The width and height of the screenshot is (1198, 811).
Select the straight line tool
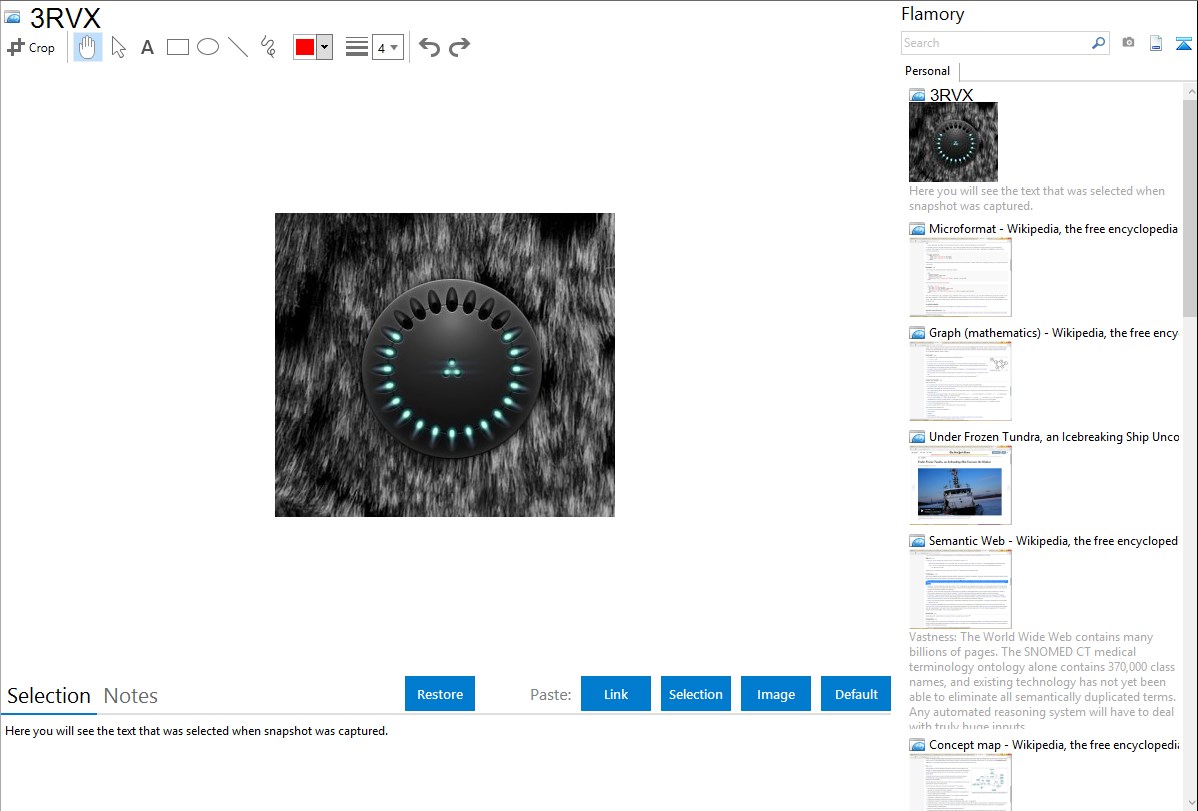pos(238,47)
